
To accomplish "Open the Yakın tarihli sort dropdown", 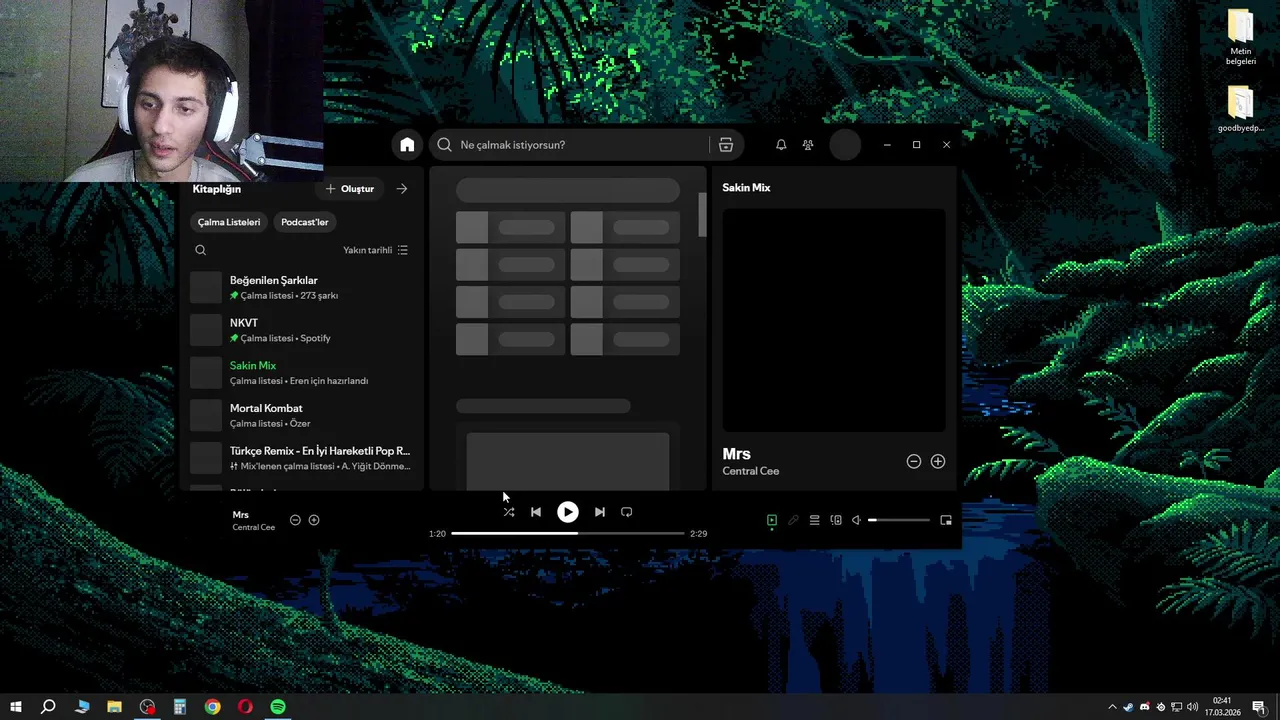I will click(x=376, y=250).
